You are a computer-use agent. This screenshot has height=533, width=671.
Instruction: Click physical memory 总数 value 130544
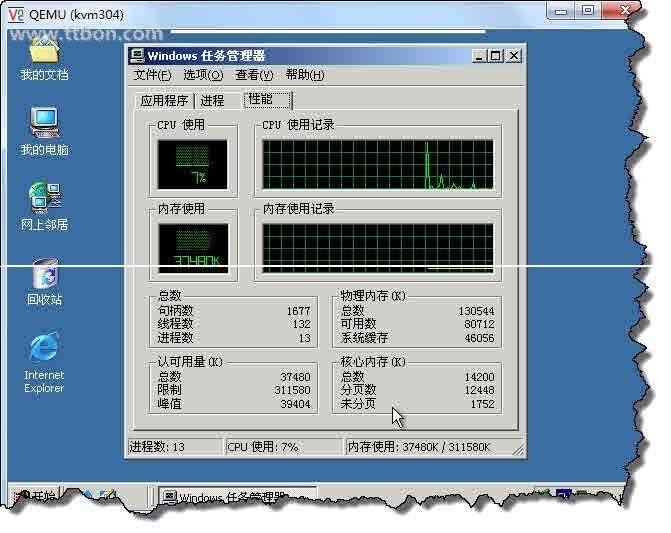[x=476, y=311]
